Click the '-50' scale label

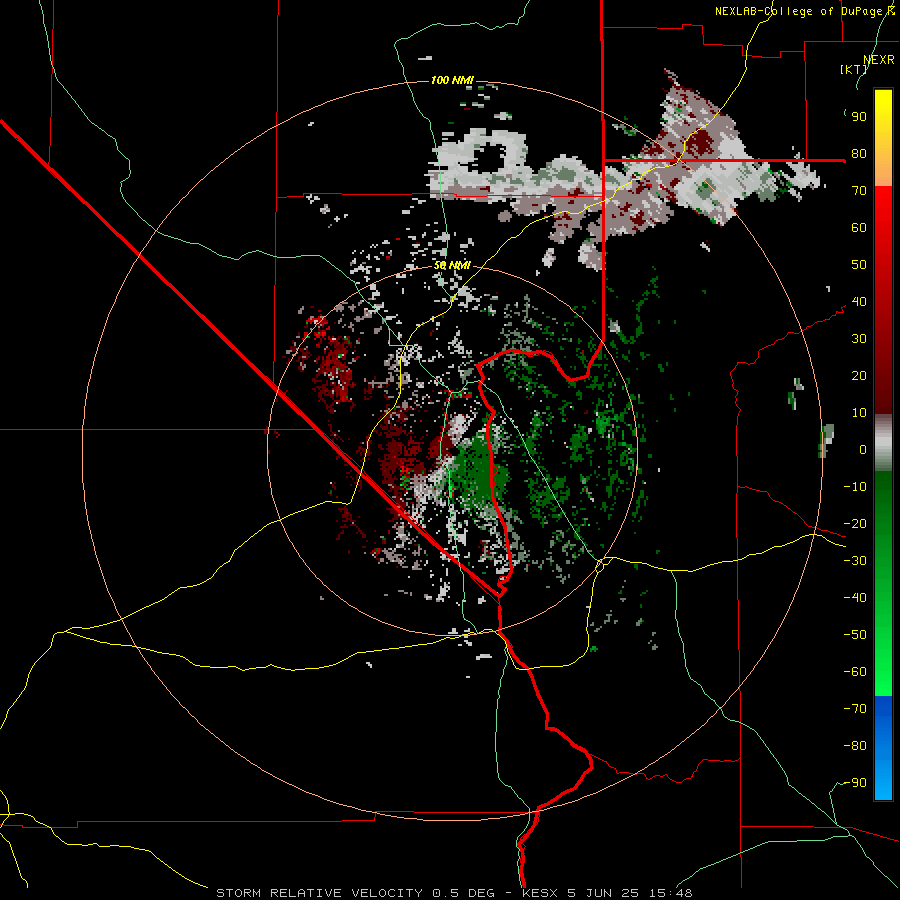(855, 635)
